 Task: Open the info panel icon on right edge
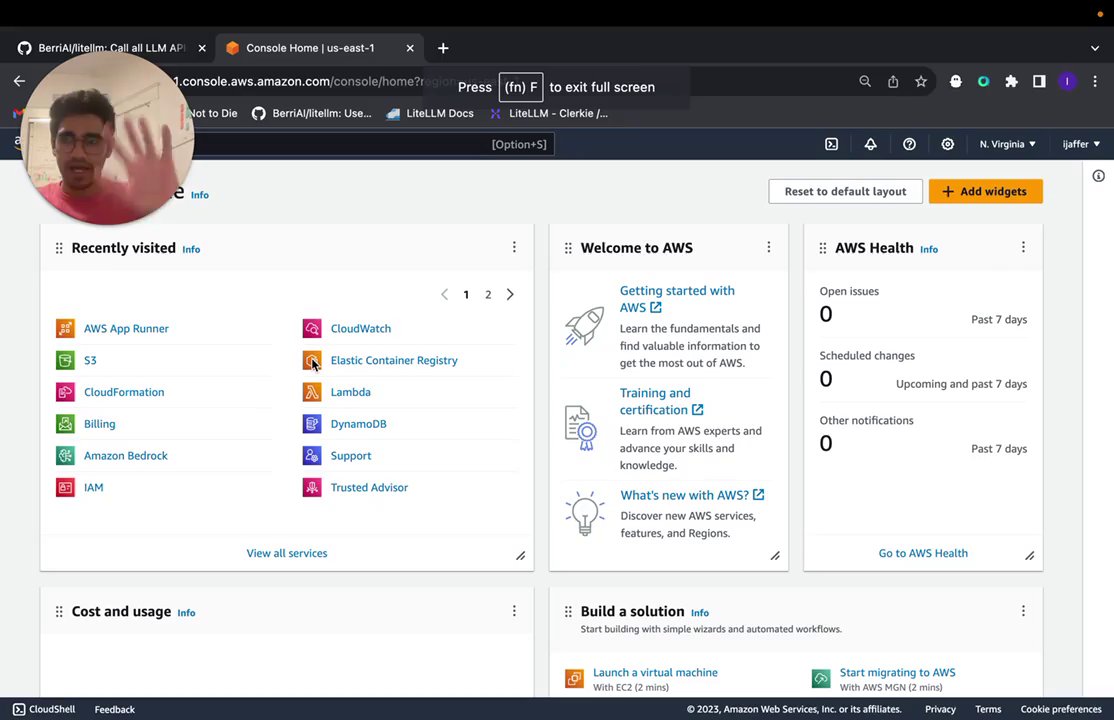point(1098,176)
